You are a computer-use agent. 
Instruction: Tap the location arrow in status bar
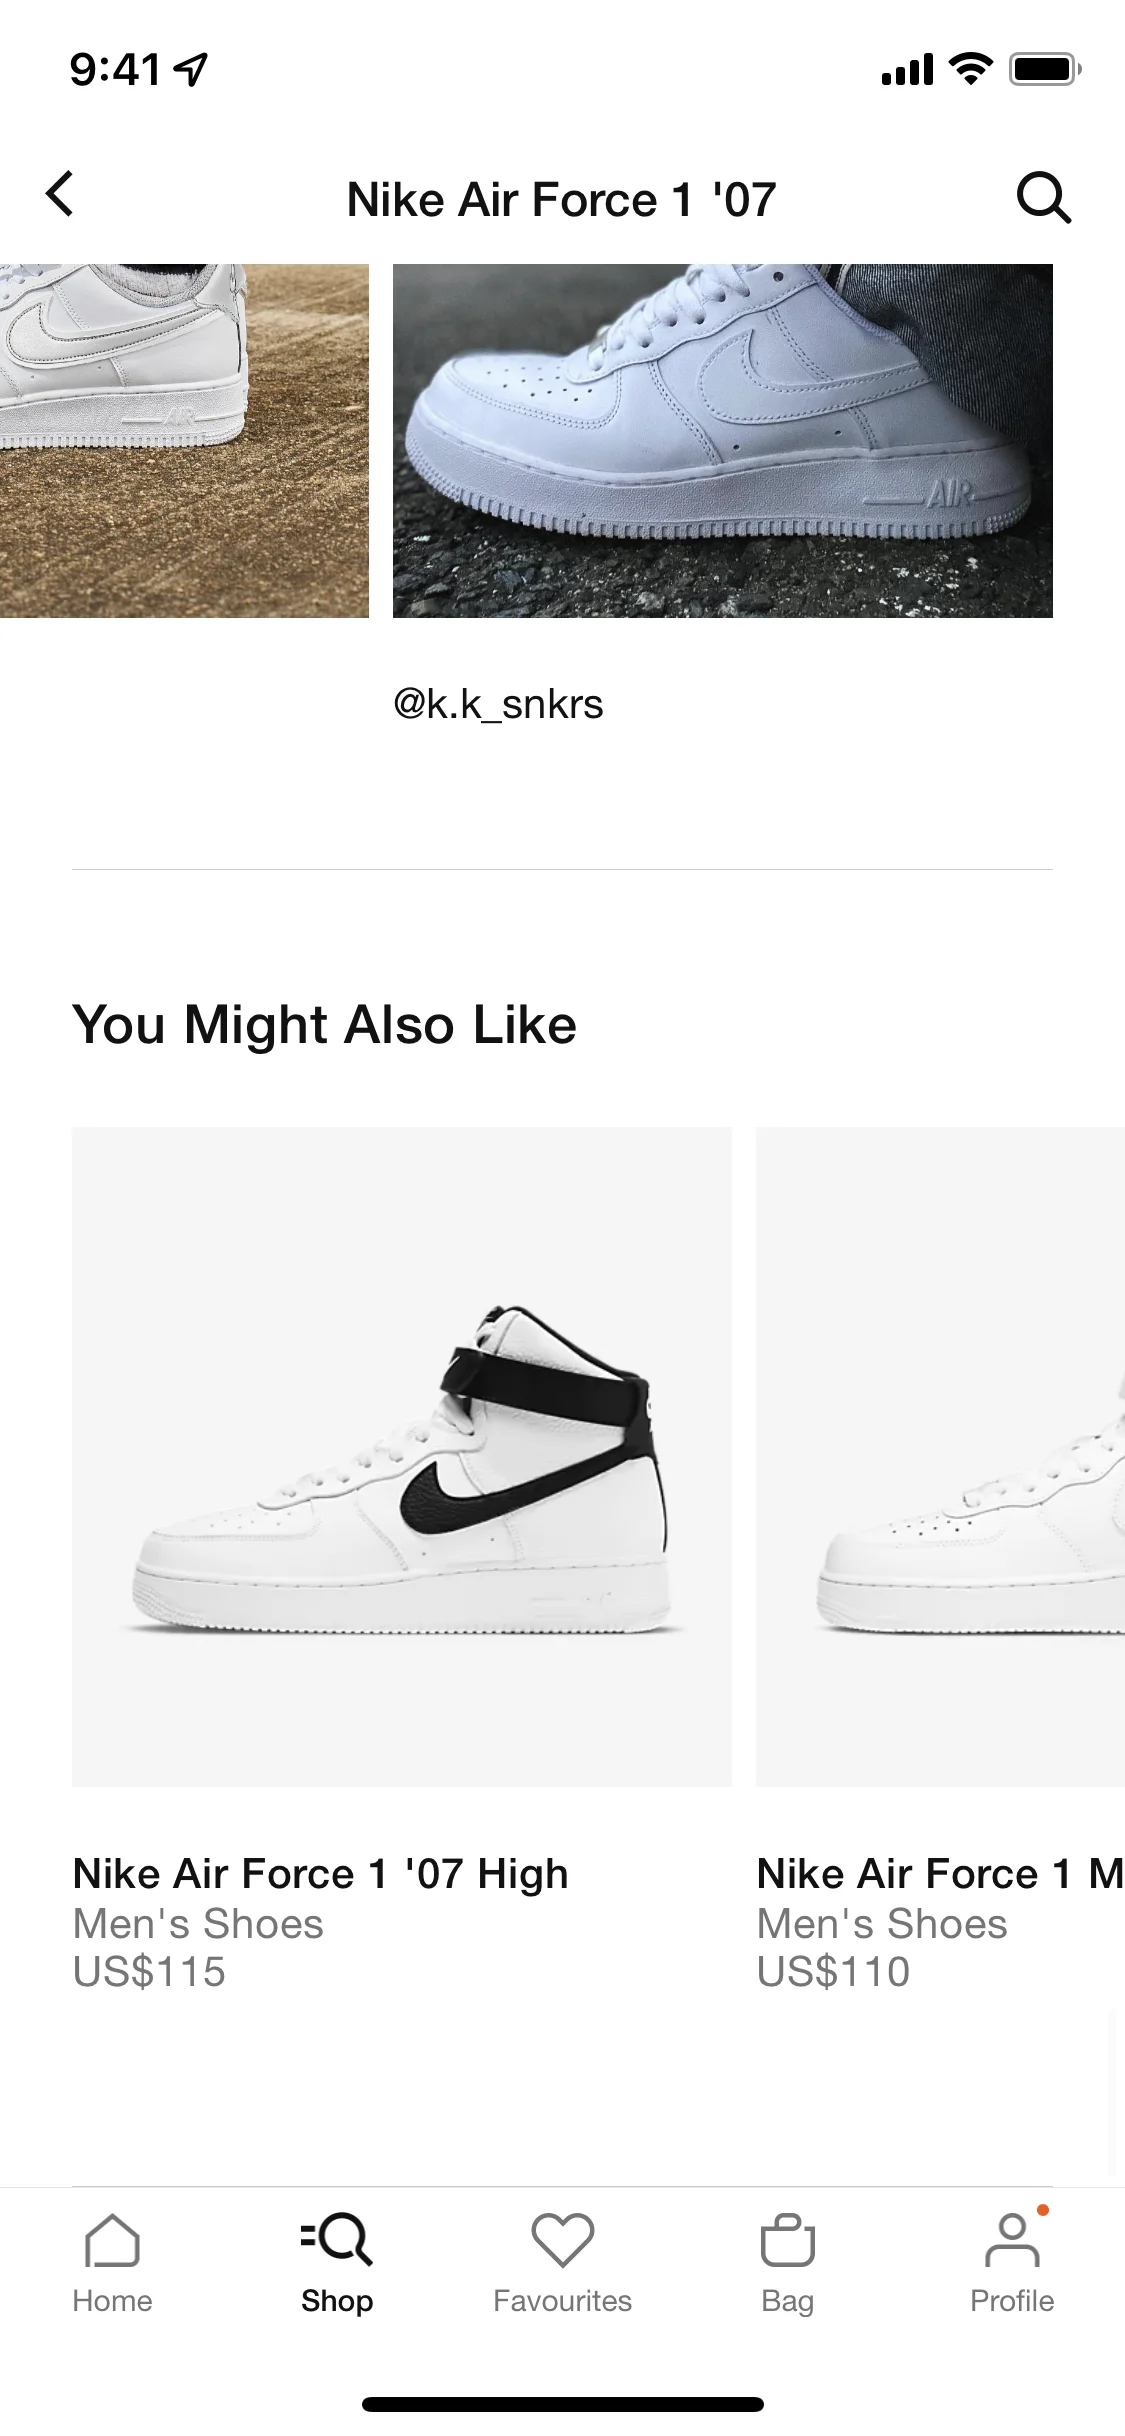pyautogui.click(x=188, y=66)
